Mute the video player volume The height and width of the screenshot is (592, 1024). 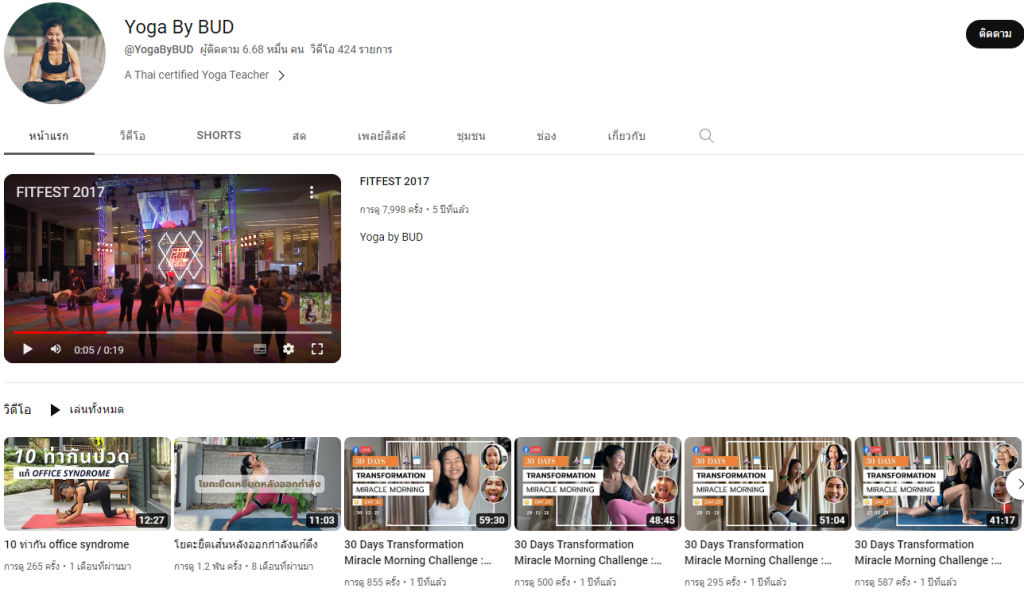point(55,349)
